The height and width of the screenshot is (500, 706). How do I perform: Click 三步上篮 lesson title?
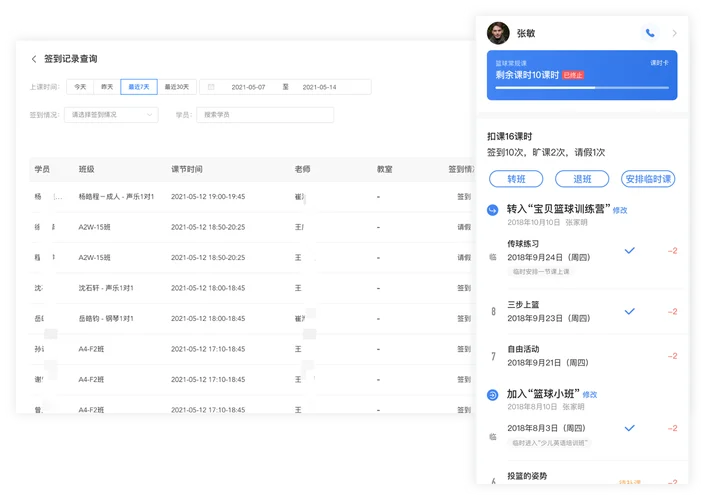click(523, 305)
